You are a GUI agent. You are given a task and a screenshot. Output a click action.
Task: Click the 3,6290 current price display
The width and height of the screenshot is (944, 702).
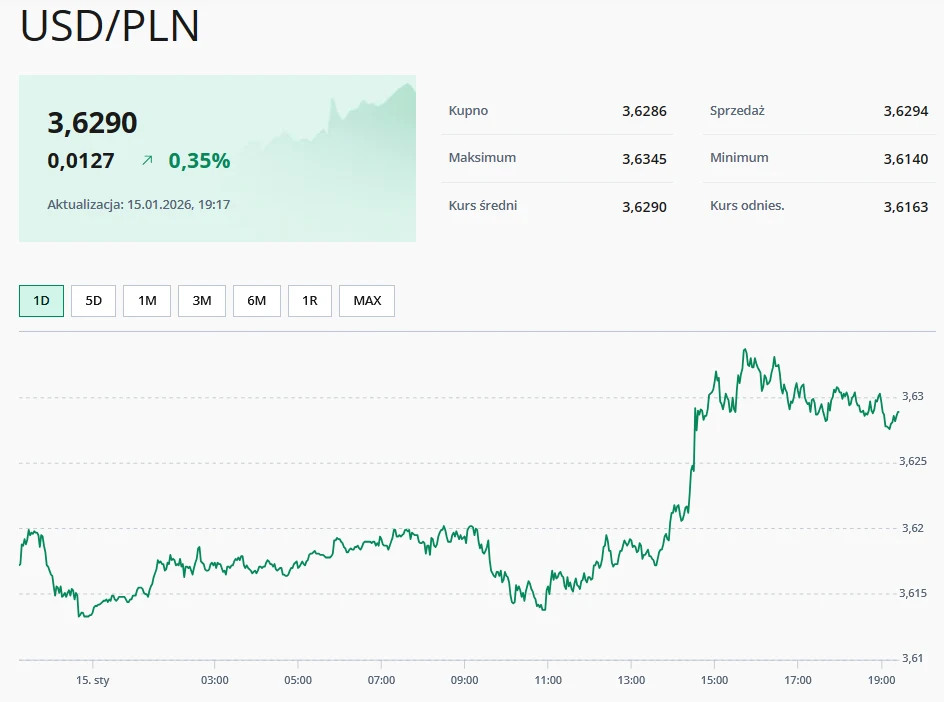point(92,121)
